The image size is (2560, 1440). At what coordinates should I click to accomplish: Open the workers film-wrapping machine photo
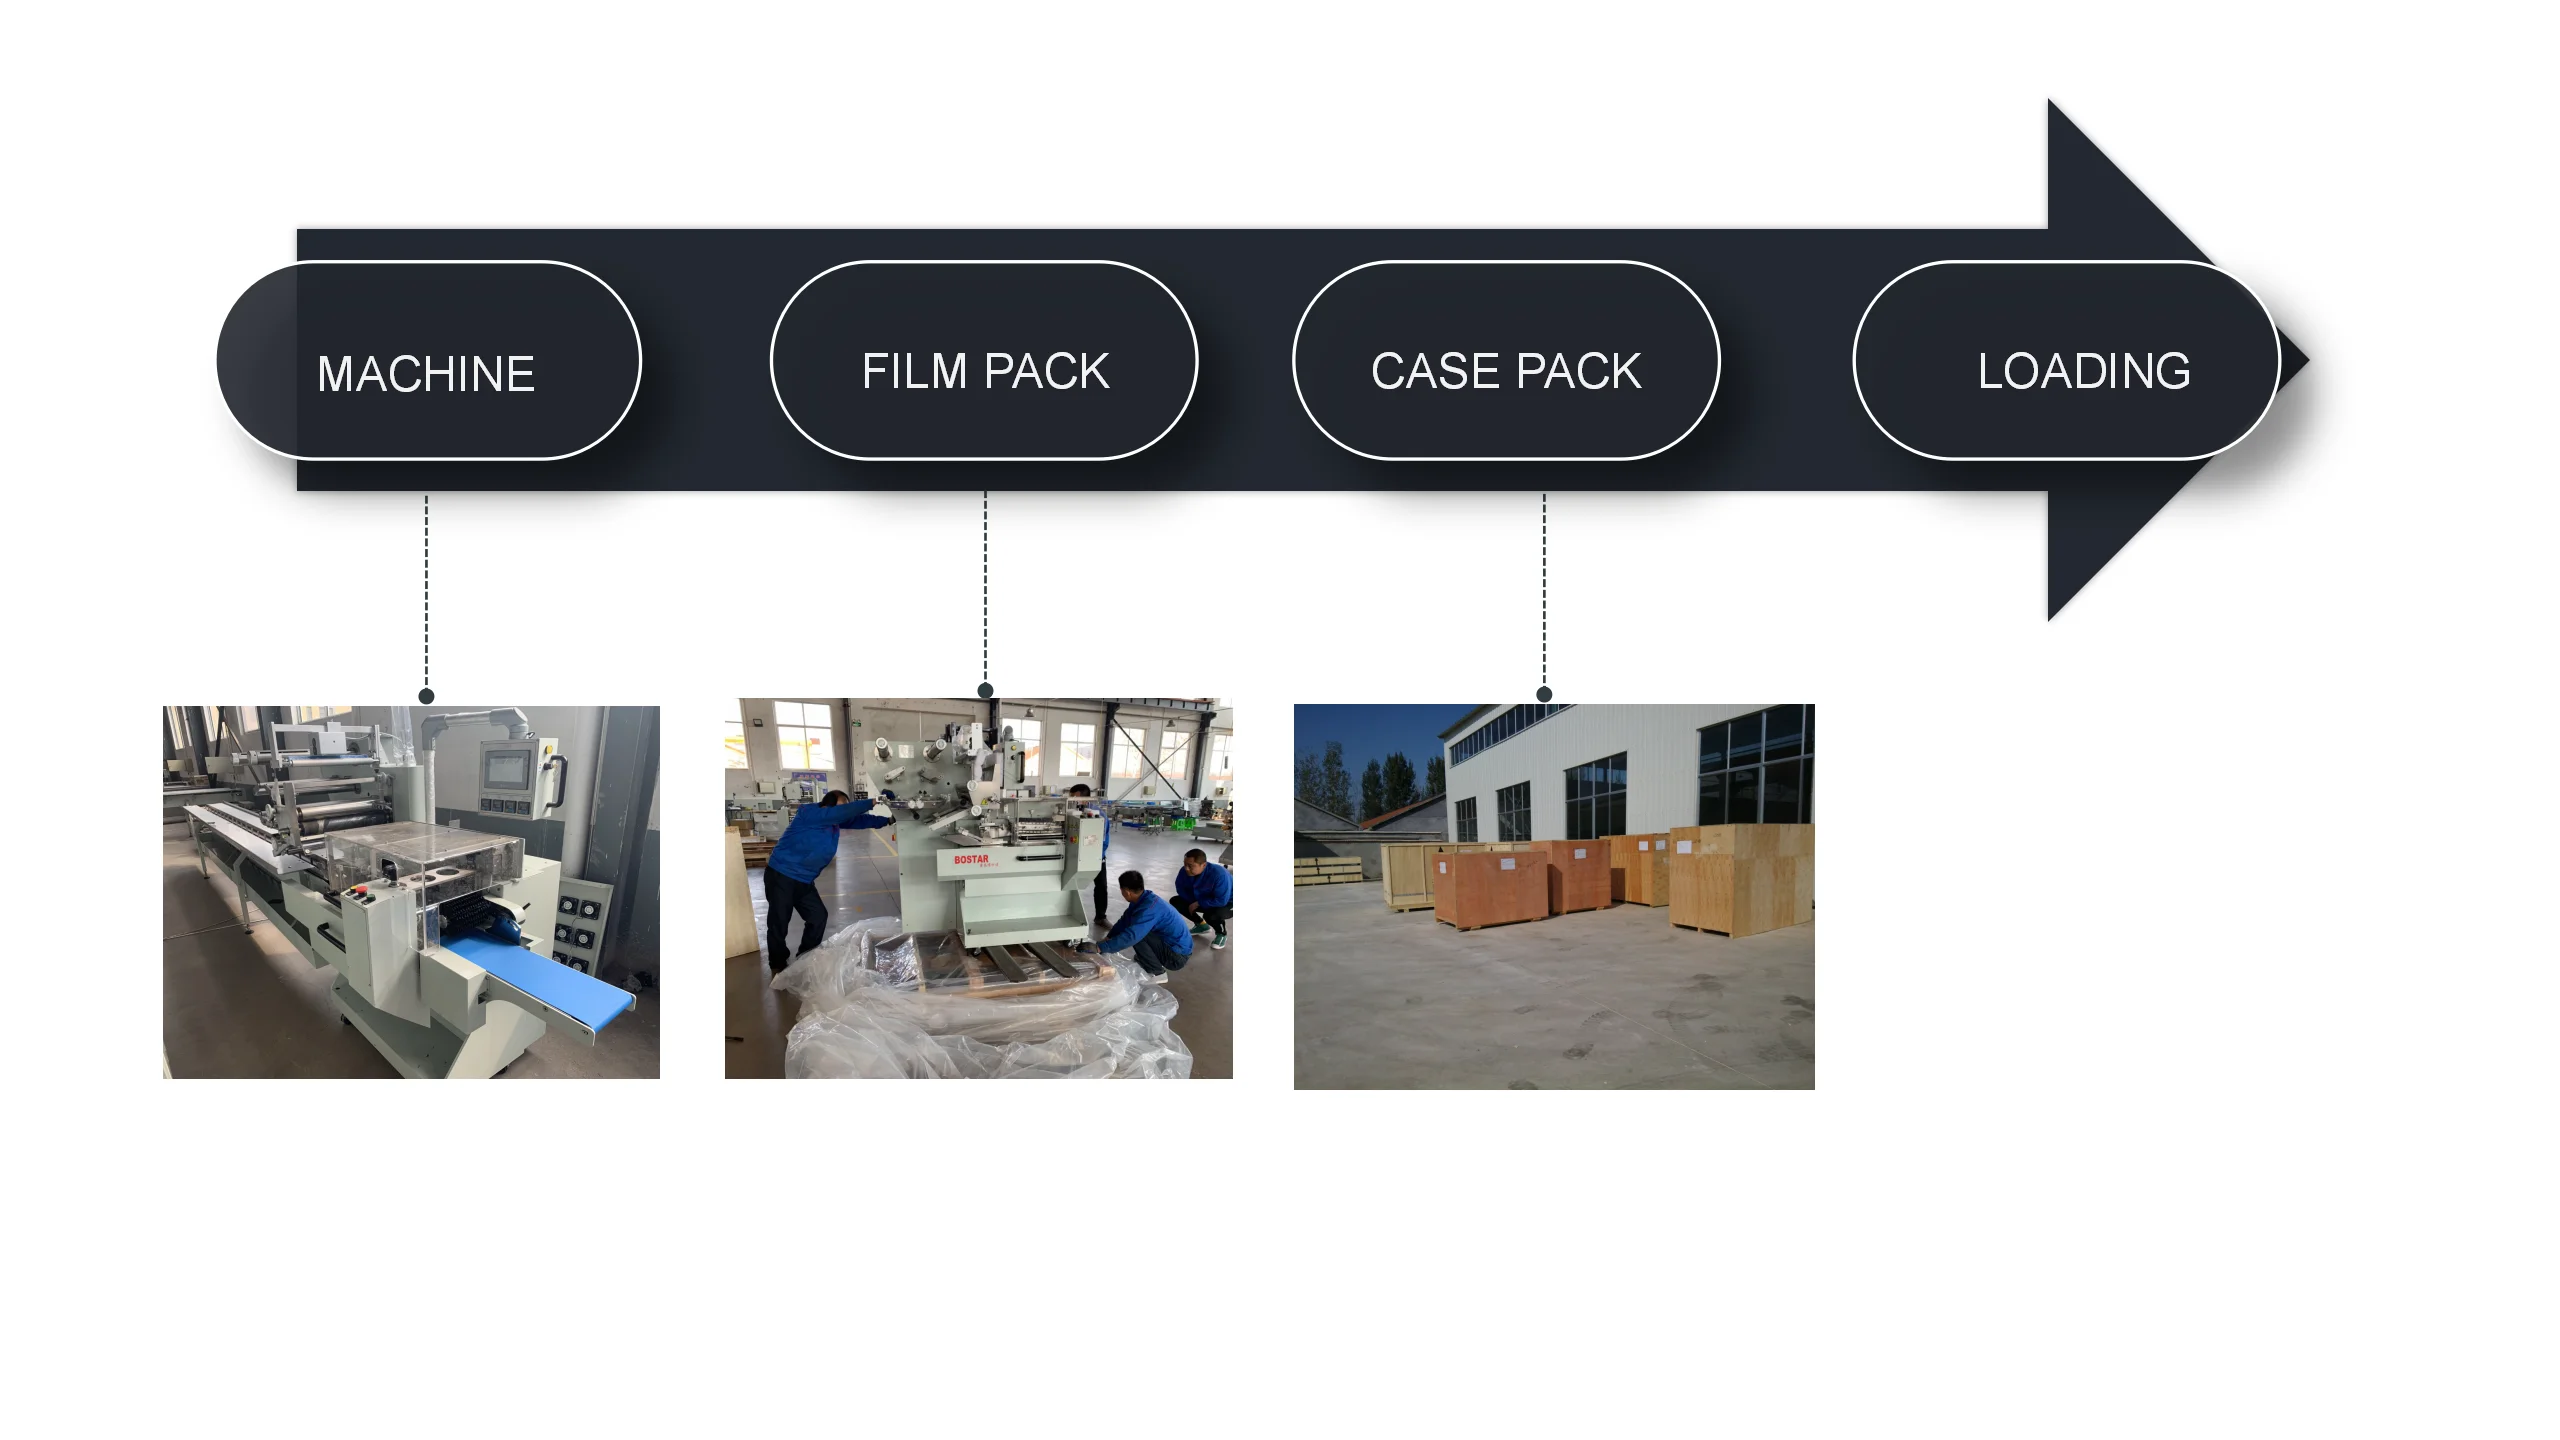978,888
